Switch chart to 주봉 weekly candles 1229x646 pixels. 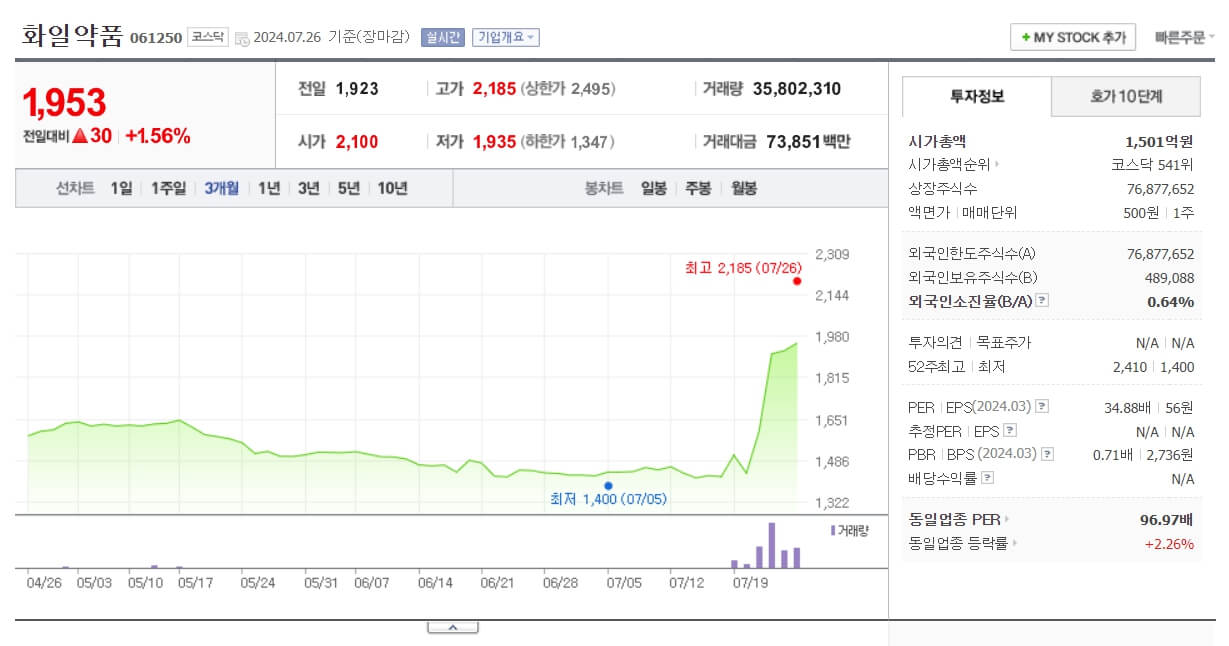click(x=697, y=188)
